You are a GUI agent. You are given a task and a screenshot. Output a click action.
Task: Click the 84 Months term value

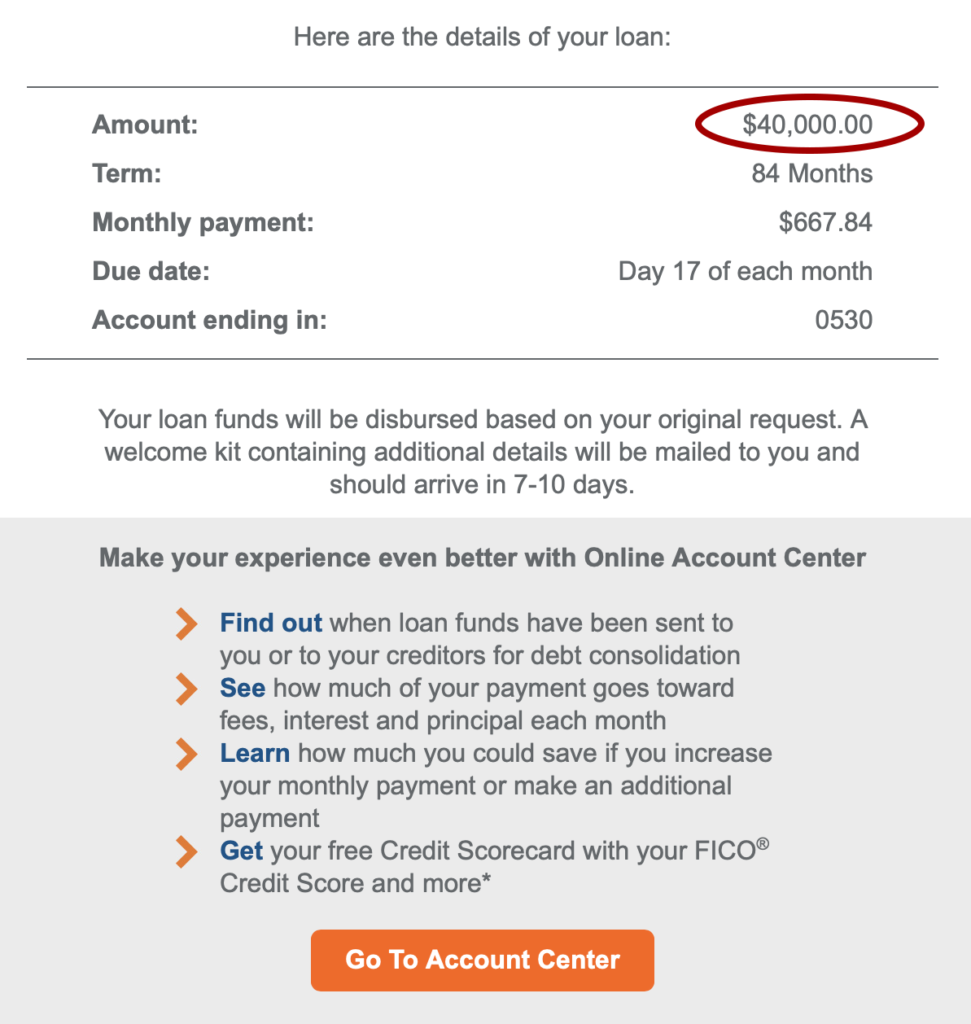point(812,174)
